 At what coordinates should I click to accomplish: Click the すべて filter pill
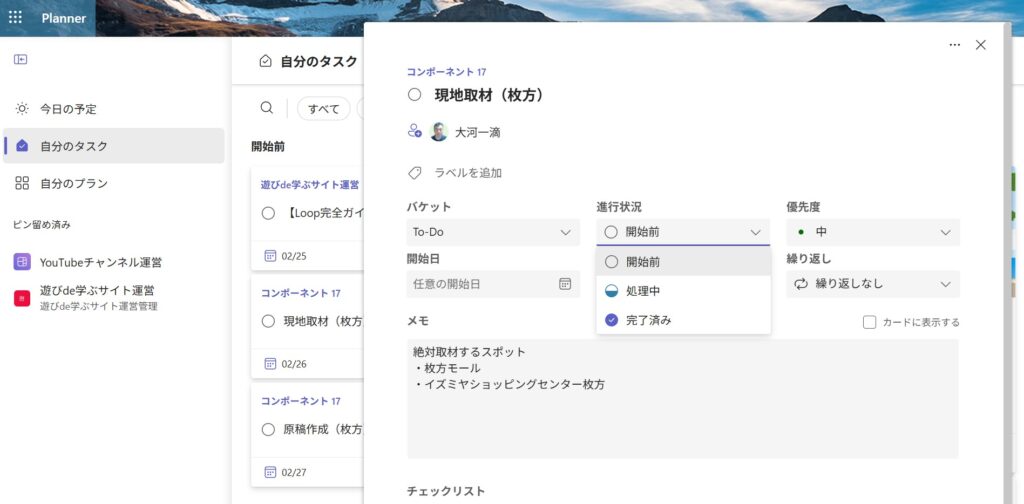324,109
